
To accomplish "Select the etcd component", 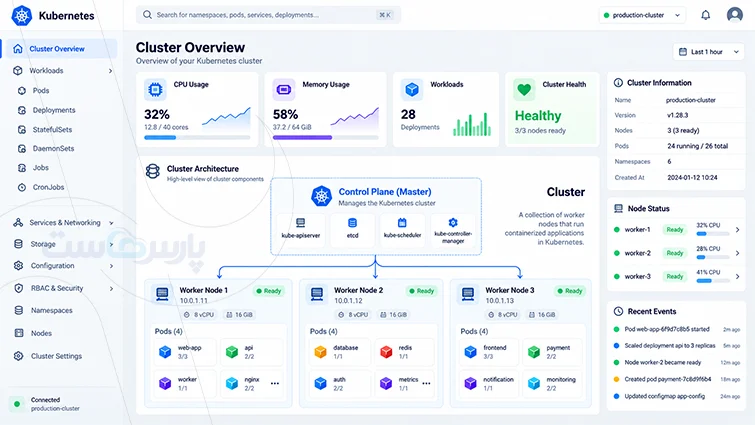I will point(352,228).
